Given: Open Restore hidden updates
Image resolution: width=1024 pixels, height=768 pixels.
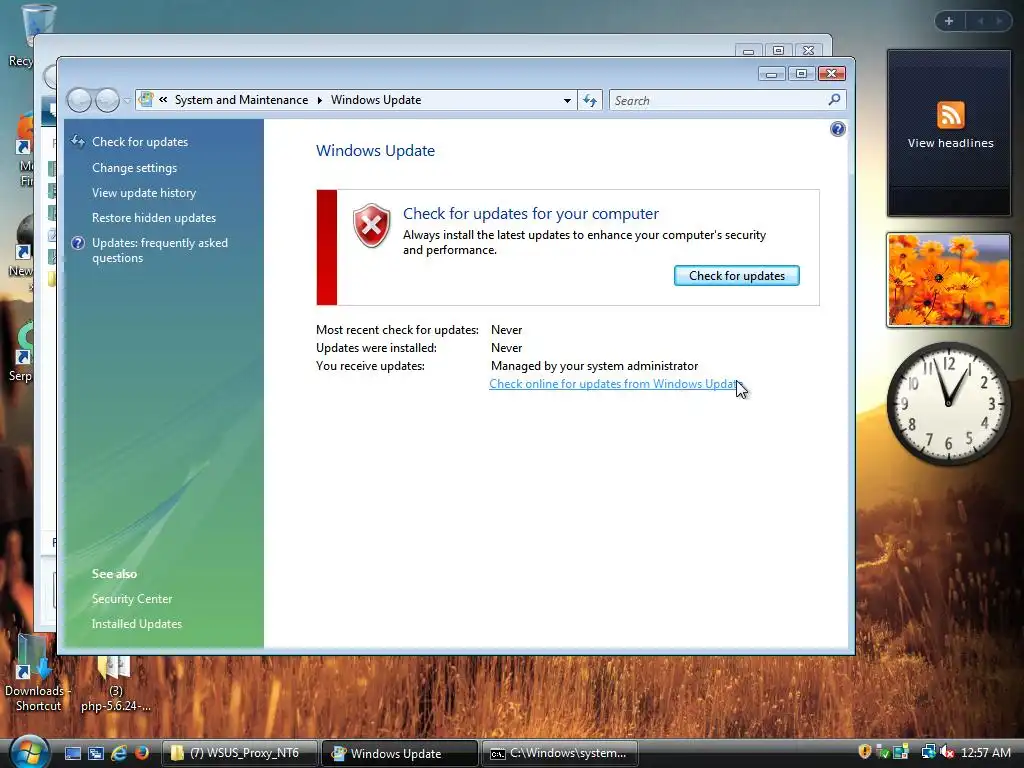Looking at the screenshot, I should click(153, 217).
